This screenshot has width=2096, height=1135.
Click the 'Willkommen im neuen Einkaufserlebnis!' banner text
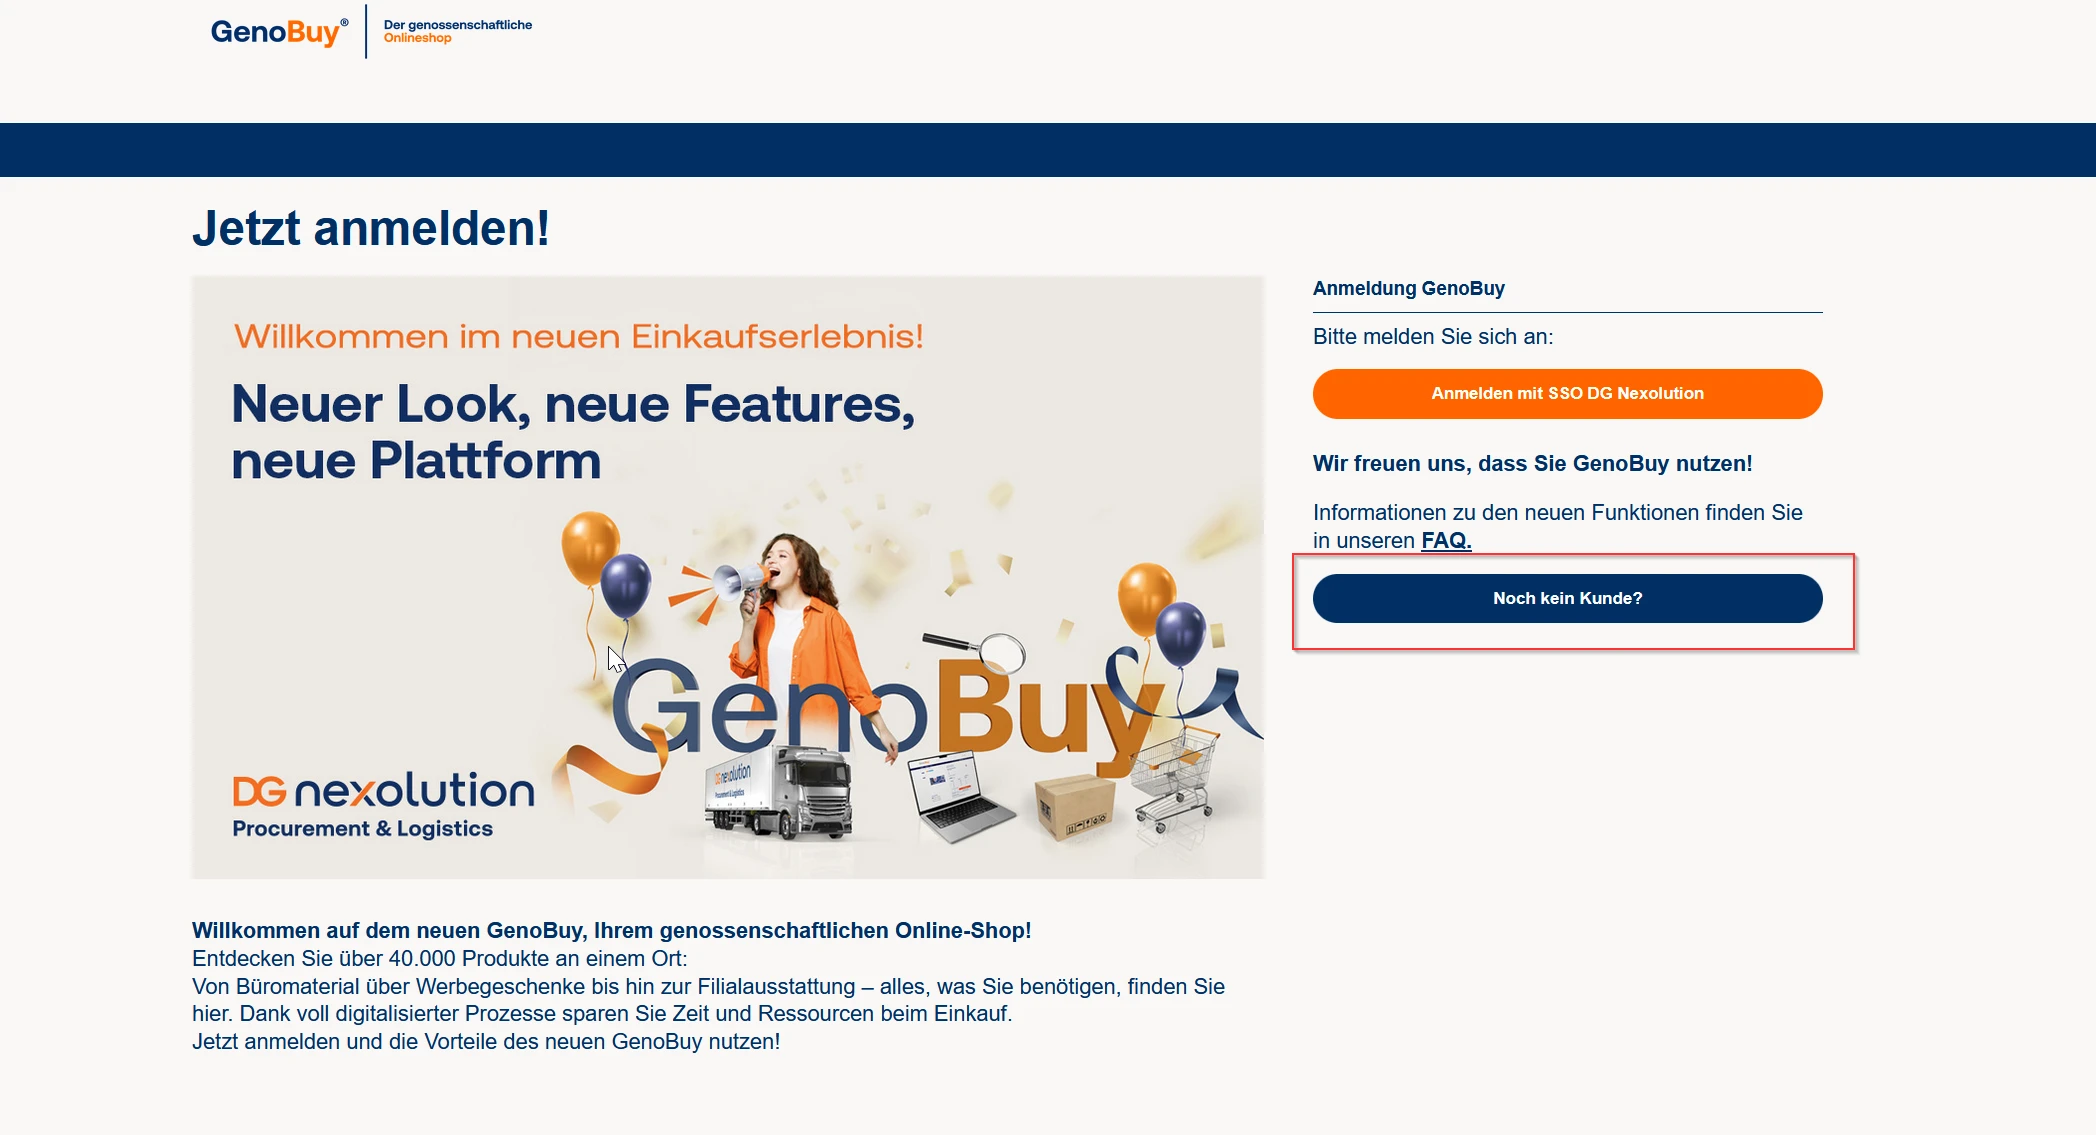tap(578, 337)
